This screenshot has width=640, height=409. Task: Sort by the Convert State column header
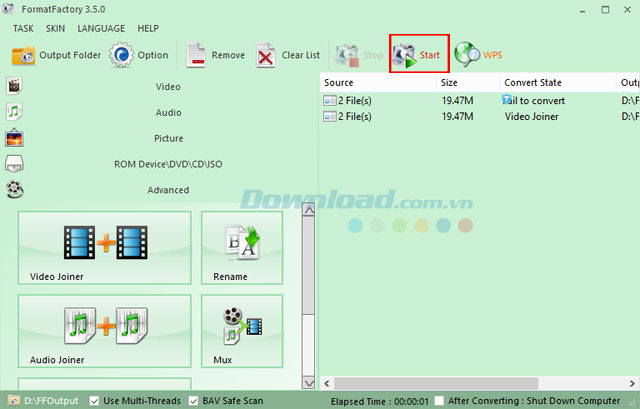click(558, 82)
